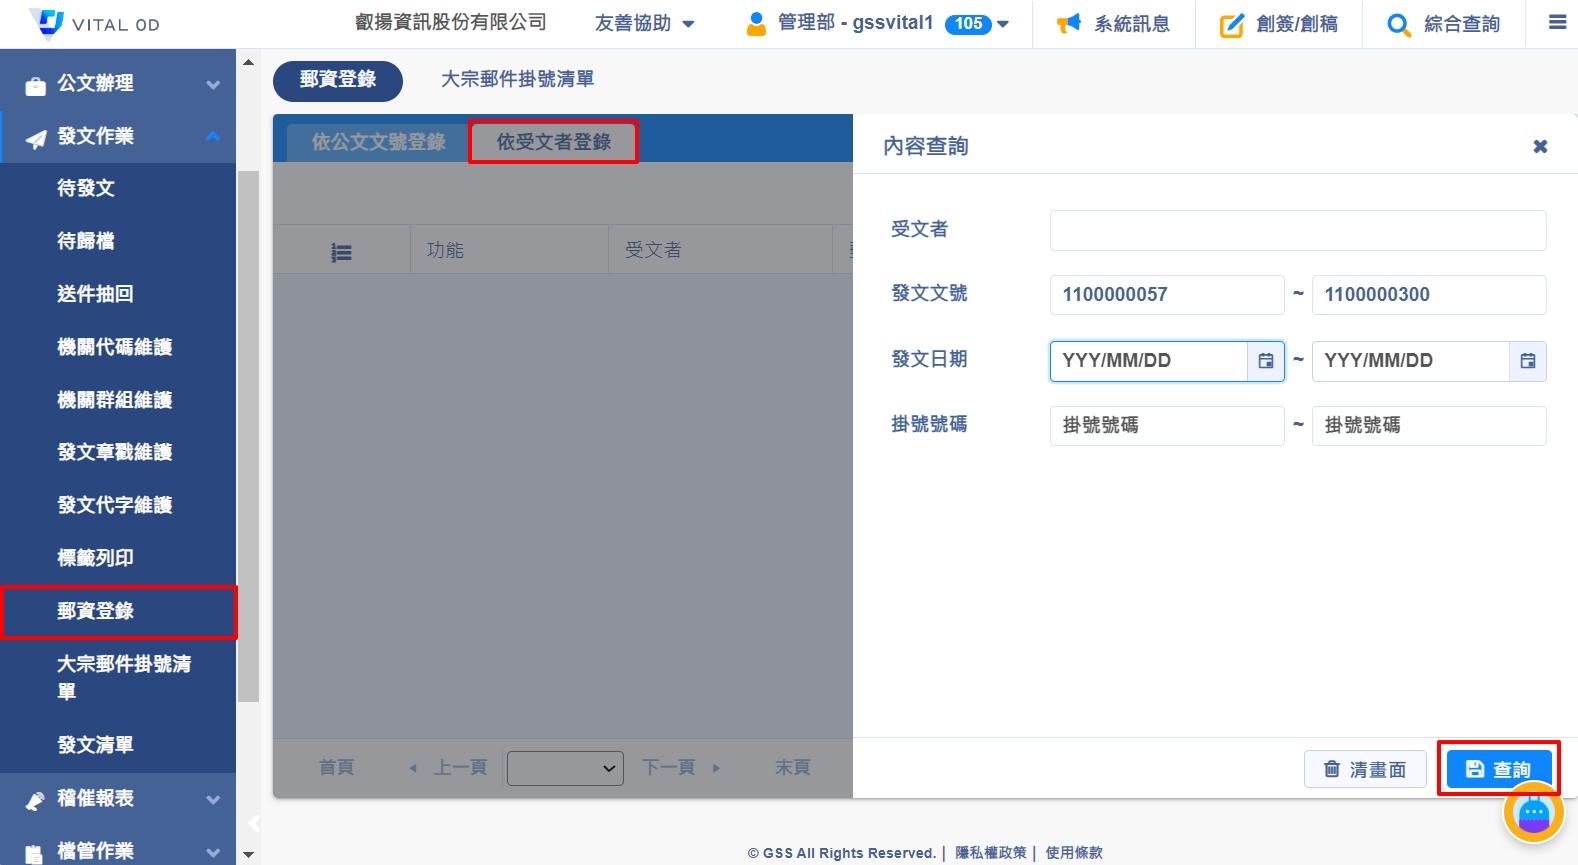Open calendar picker for end 發文日期

pyautogui.click(x=1527, y=361)
